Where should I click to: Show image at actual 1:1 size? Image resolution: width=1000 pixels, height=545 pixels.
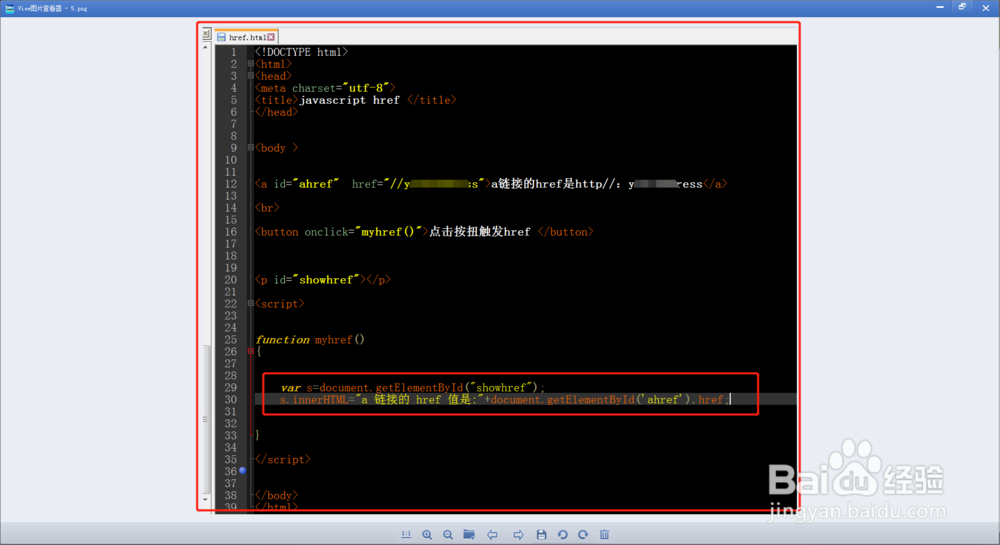(406, 534)
